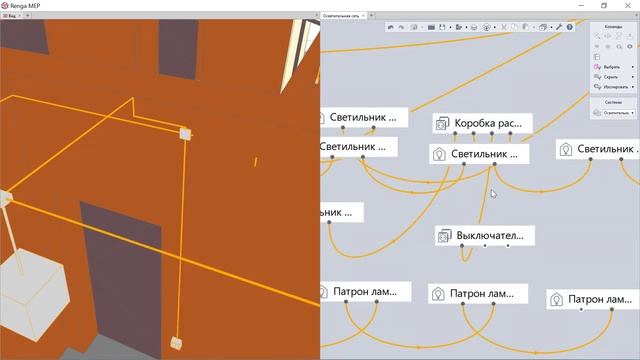Paste with clipboard icon
Image resolution: width=640 pixels, height=360 pixels.
coord(525,27)
